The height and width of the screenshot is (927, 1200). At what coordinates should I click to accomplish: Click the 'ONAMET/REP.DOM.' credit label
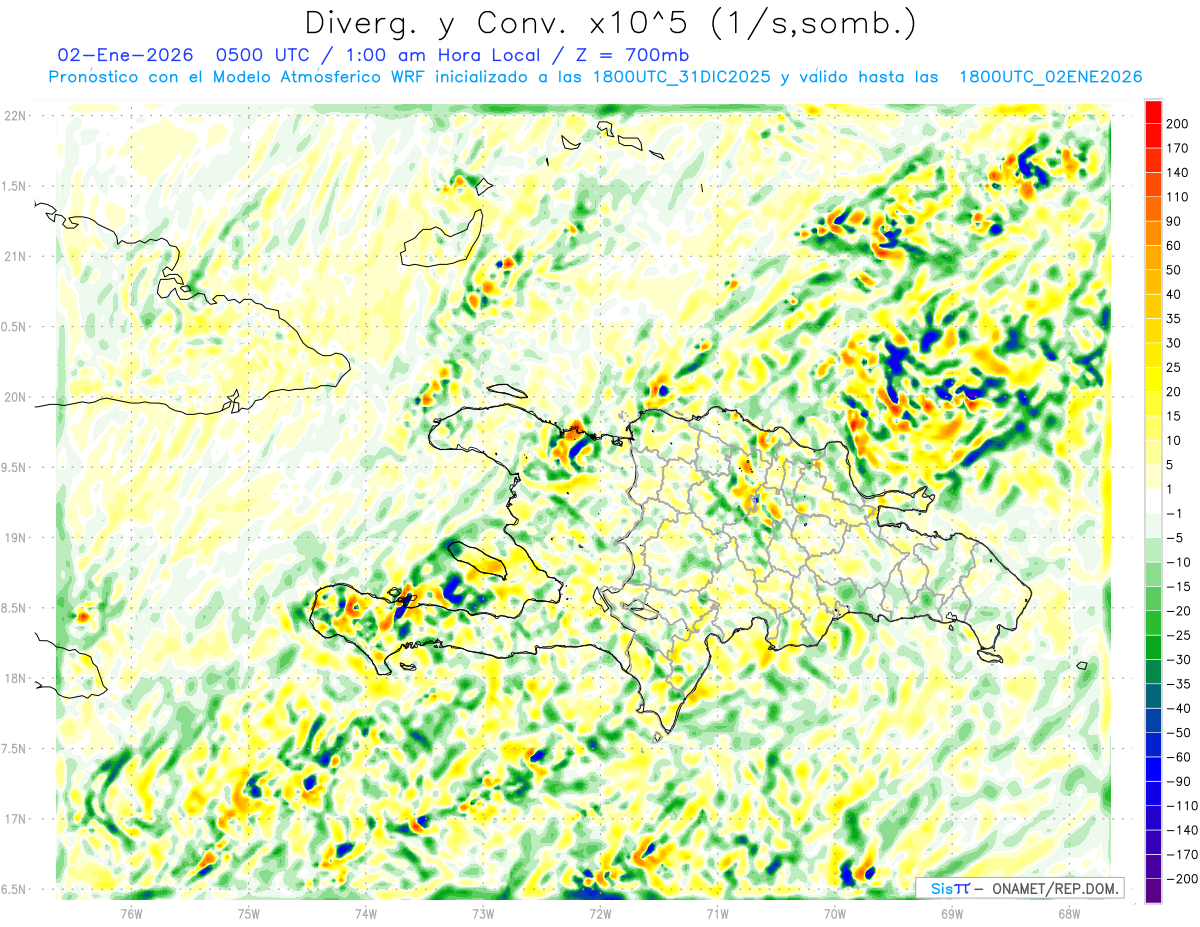click(1054, 888)
